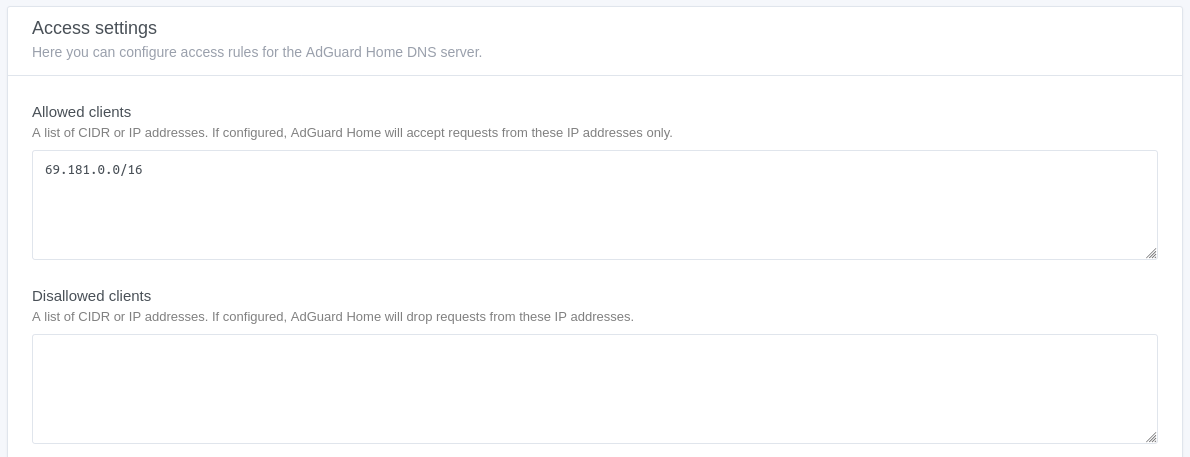
Task: Grab the Allowed clients textarea resize handle
Action: click(x=1151, y=253)
